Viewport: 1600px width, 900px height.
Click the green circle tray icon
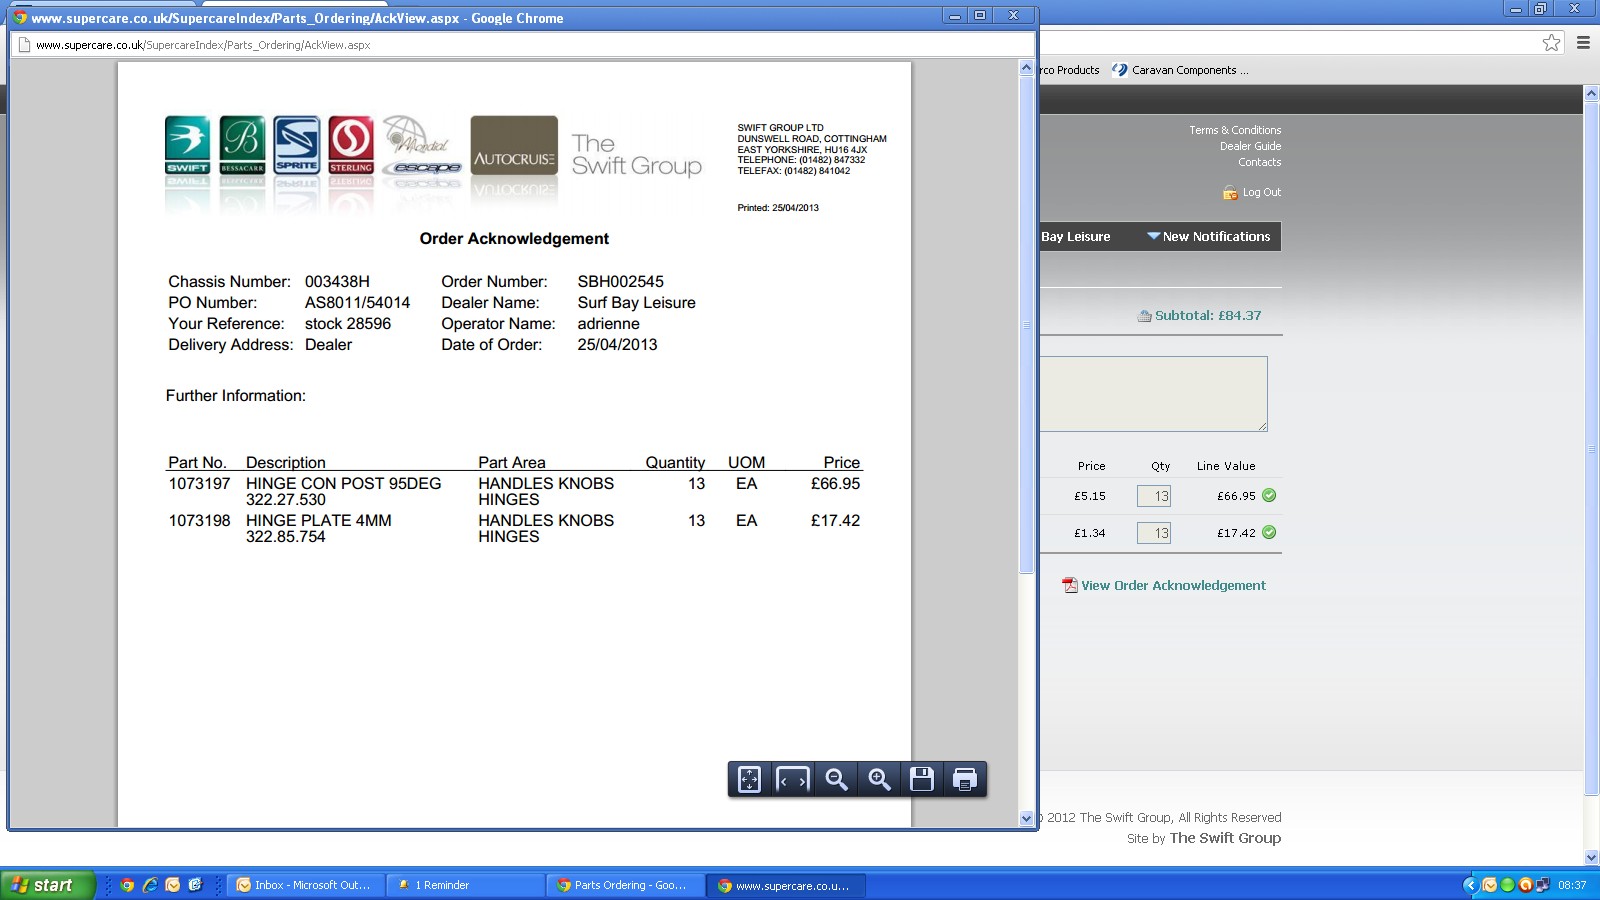tap(1507, 885)
